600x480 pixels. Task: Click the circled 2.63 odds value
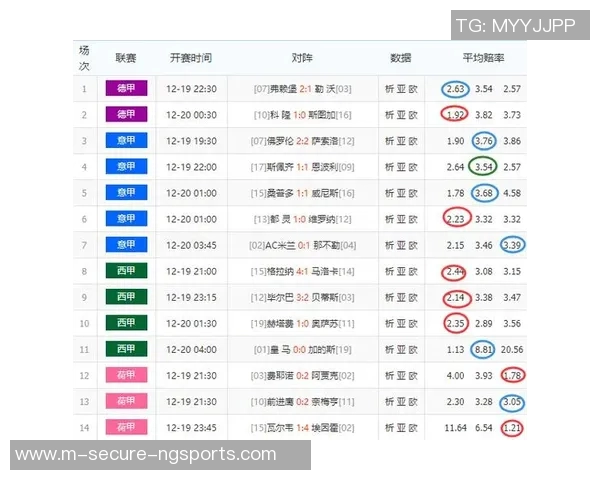(455, 89)
